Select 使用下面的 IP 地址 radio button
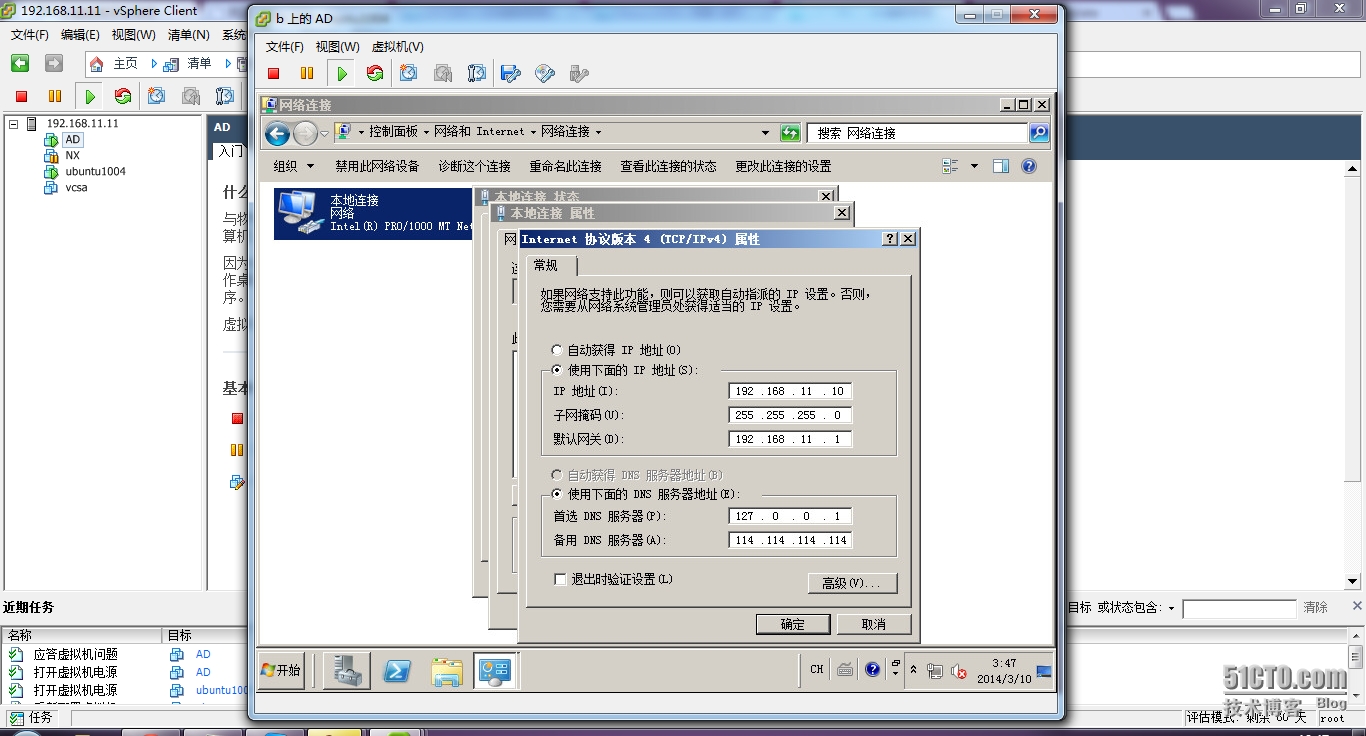Image resolution: width=1366 pixels, height=736 pixels. coord(557,370)
